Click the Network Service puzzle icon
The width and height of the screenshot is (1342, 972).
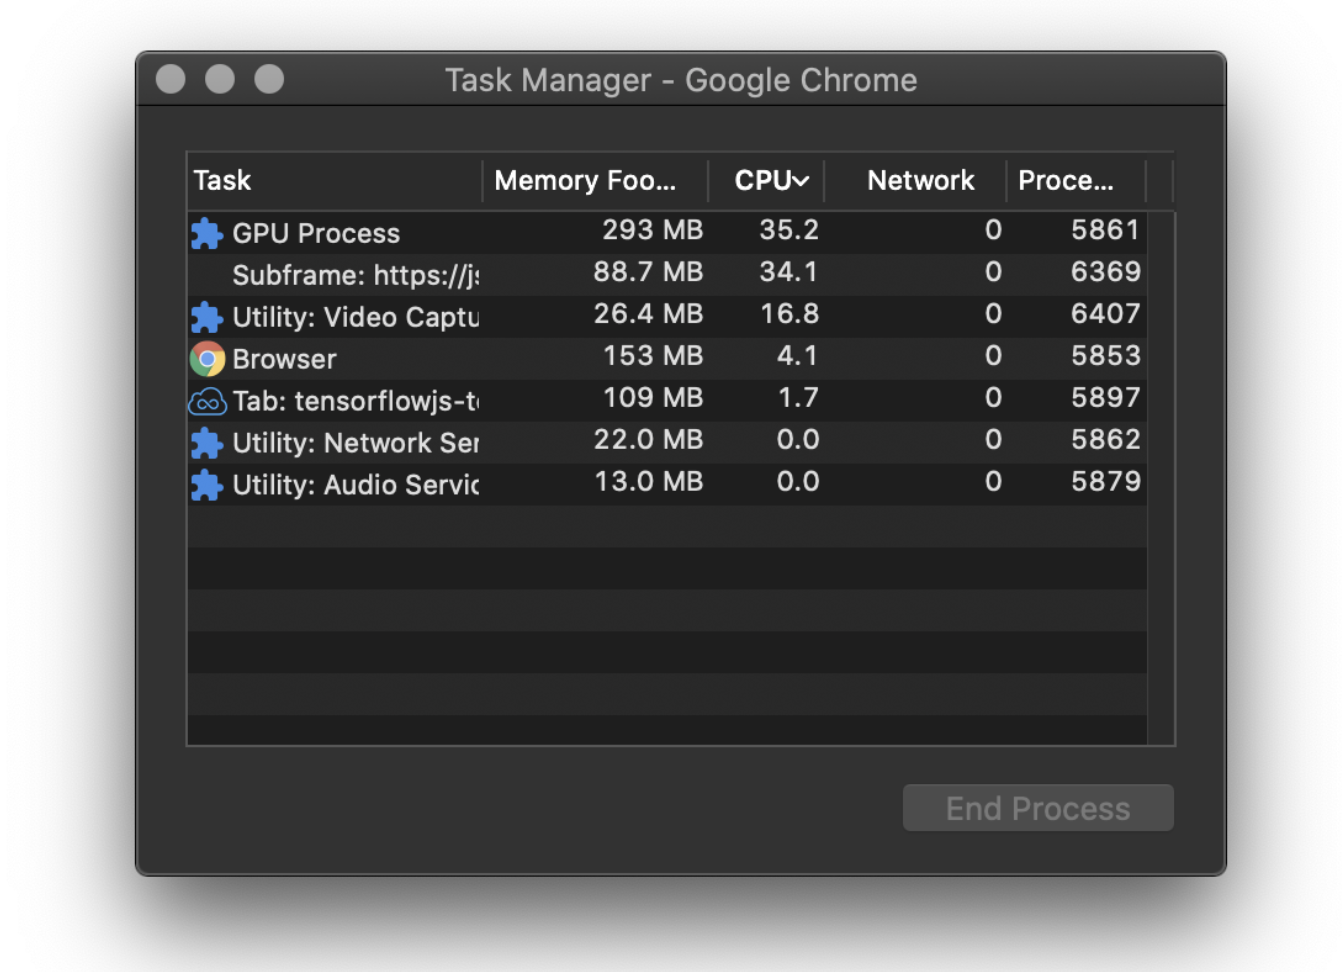pyautogui.click(x=207, y=443)
